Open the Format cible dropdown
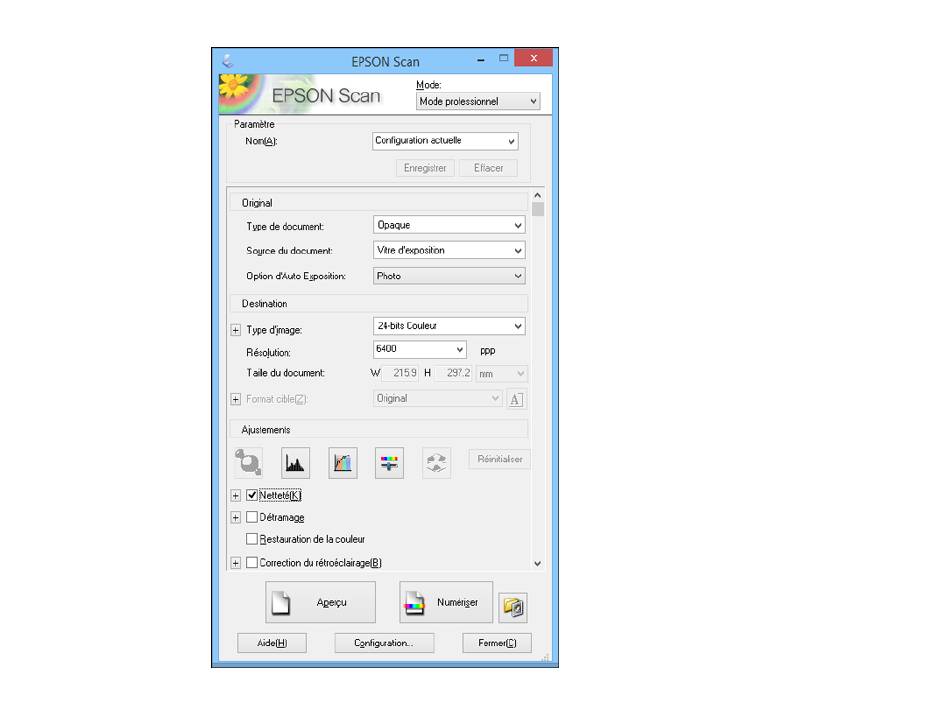950x710 pixels. pos(437,399)
